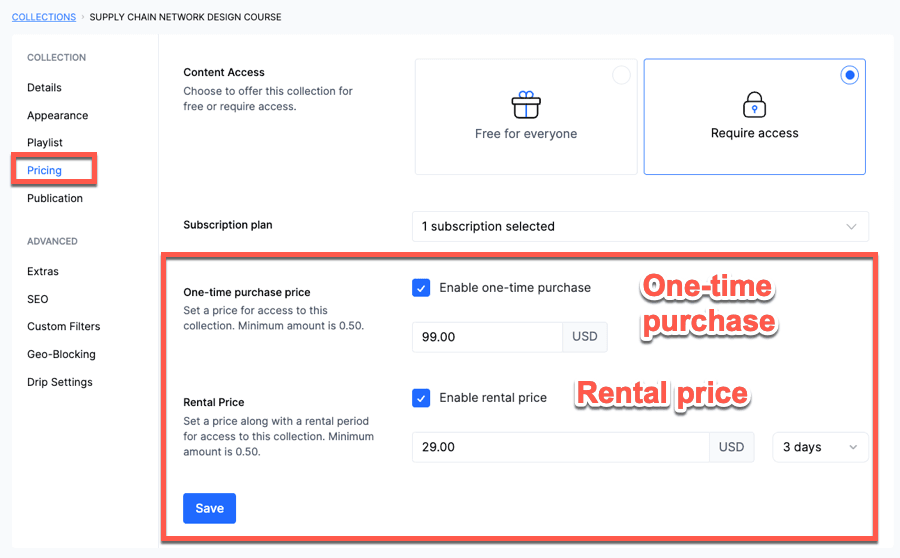Viewport: 900px width, 558px height.
Task: Select the Free for everyone radio button
Action: 621,75
